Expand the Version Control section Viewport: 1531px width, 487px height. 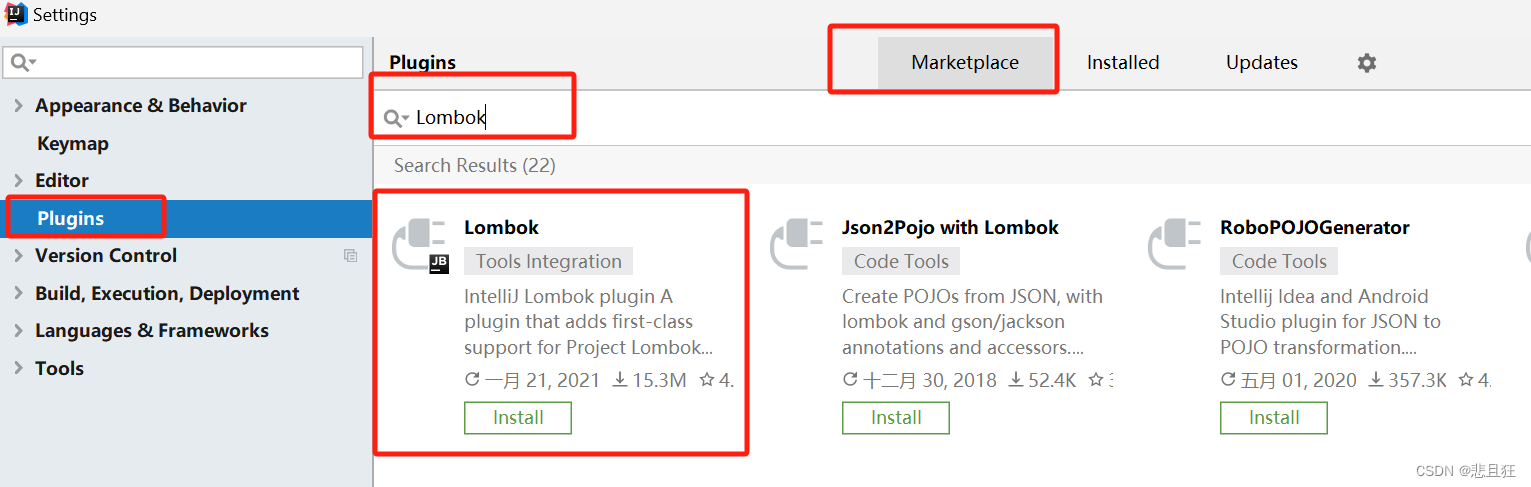click(19, 256)
